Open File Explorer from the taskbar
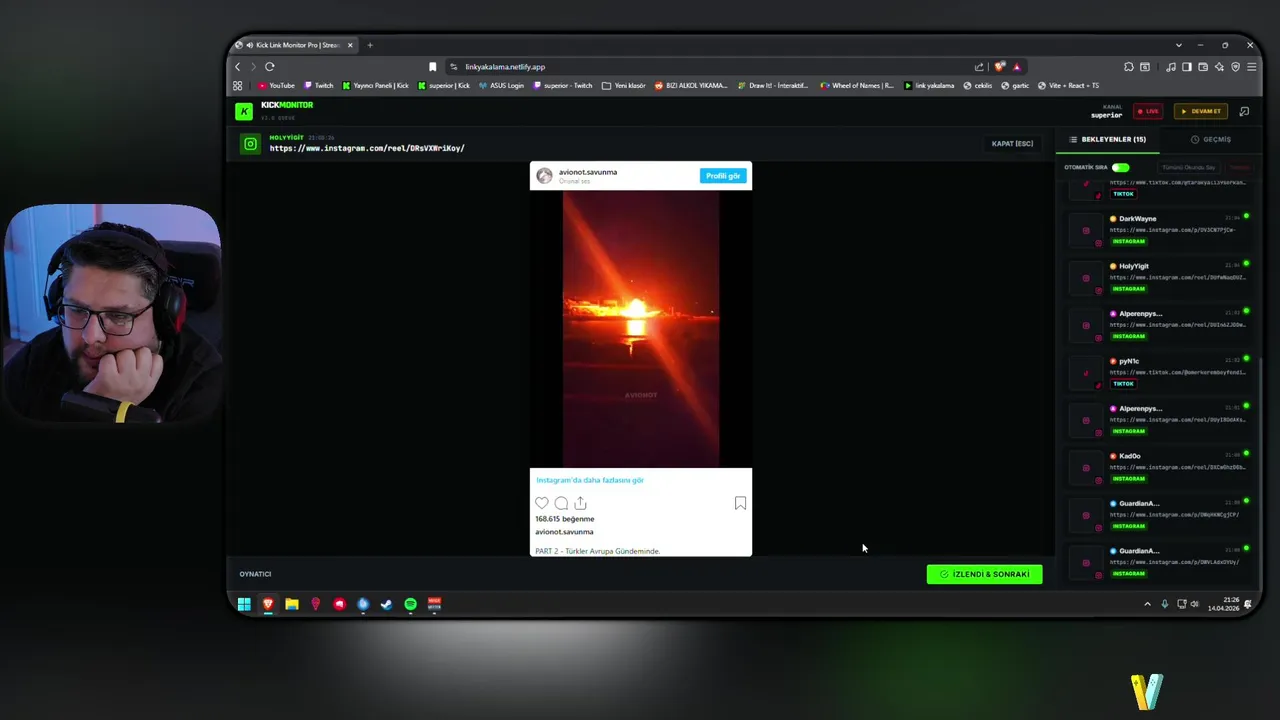This screenshot has height=720, width=1280. pos(292,604)
